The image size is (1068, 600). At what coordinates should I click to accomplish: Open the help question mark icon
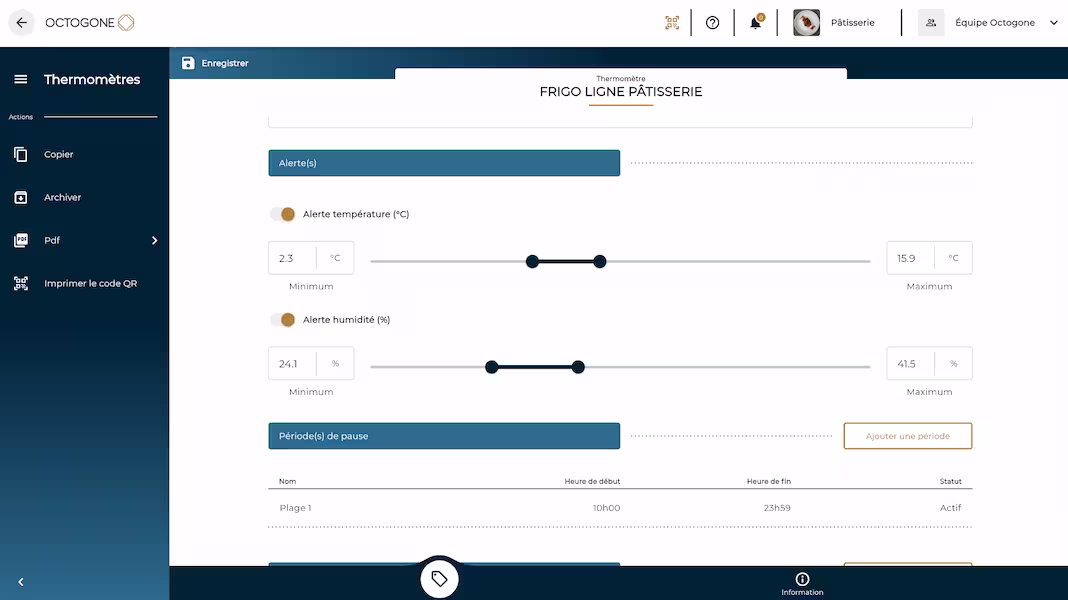(x=712, y=23)
